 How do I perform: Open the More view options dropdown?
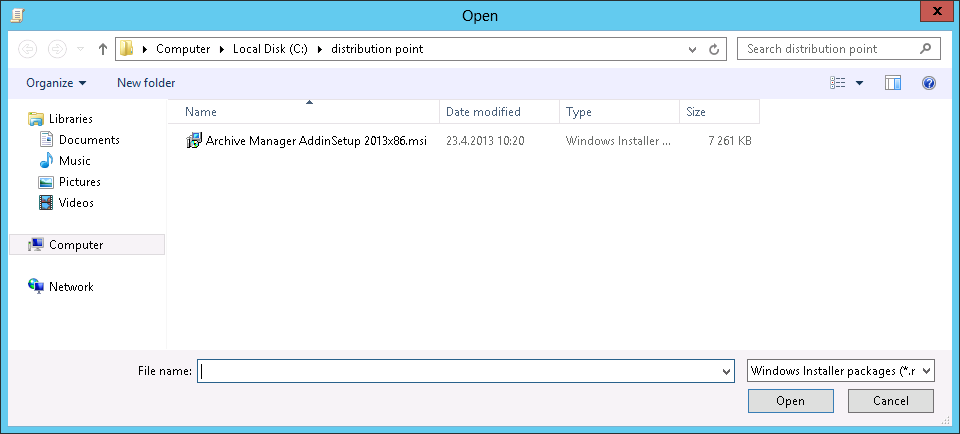tap(860, 83)
